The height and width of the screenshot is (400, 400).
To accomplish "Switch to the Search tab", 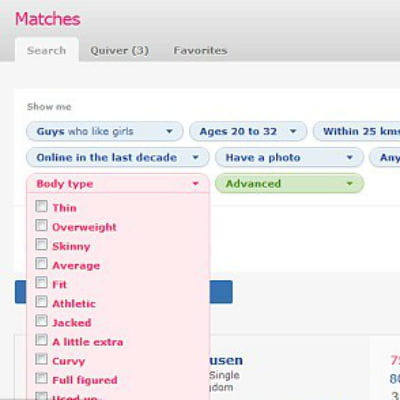I will pos(46,50).
